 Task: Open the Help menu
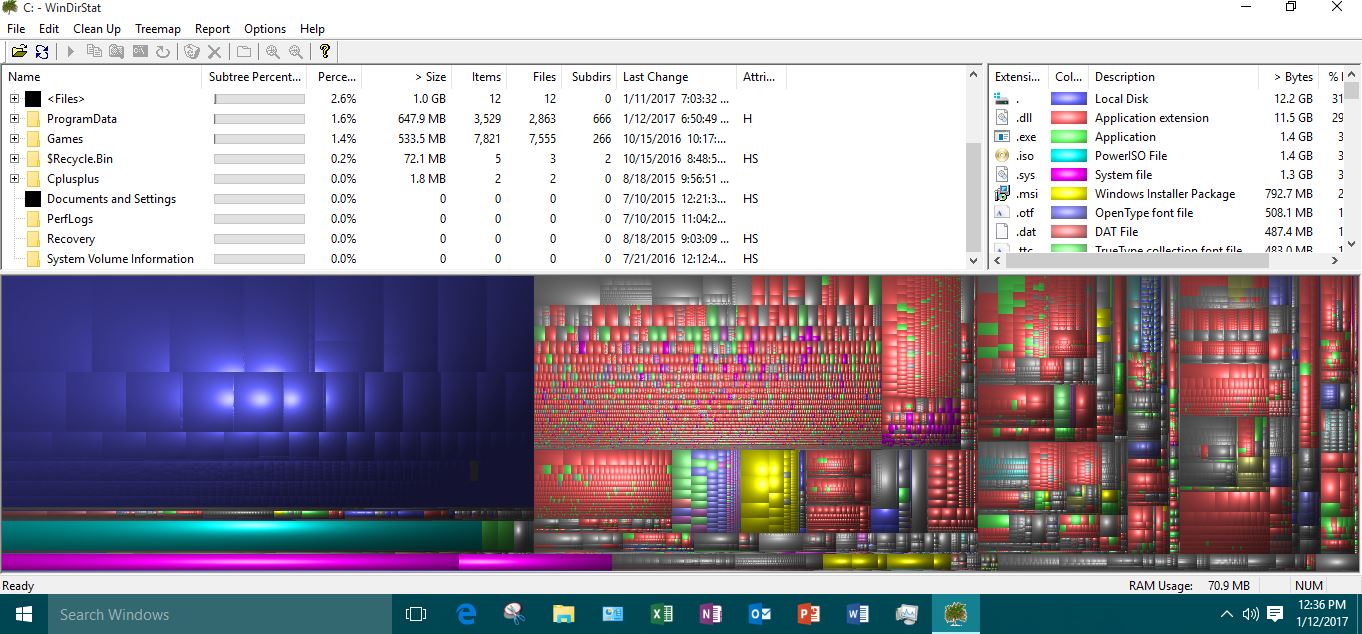coord(312,29)
